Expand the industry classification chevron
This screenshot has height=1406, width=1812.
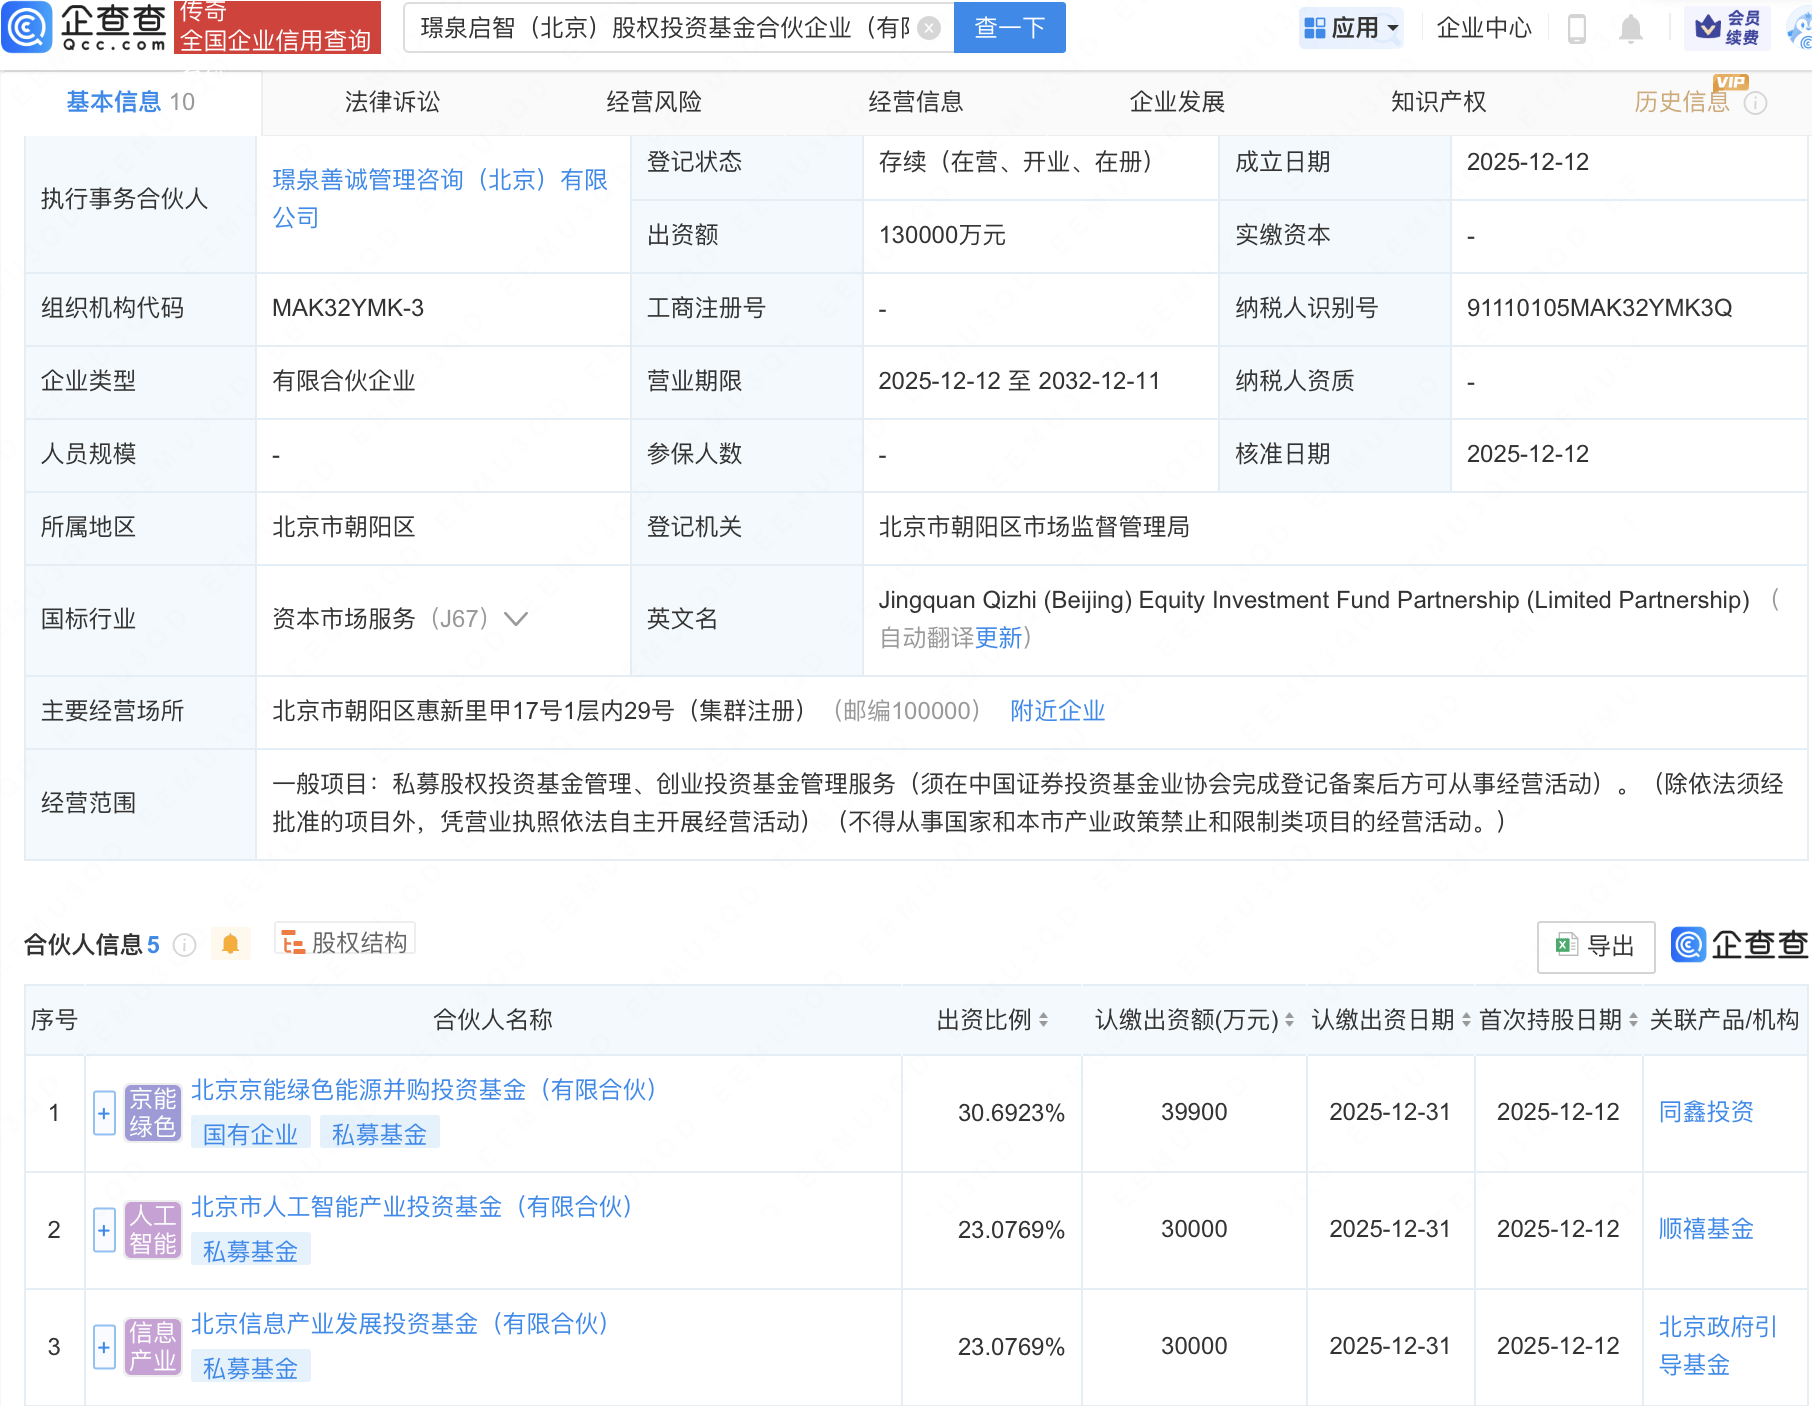coord(516,619)
